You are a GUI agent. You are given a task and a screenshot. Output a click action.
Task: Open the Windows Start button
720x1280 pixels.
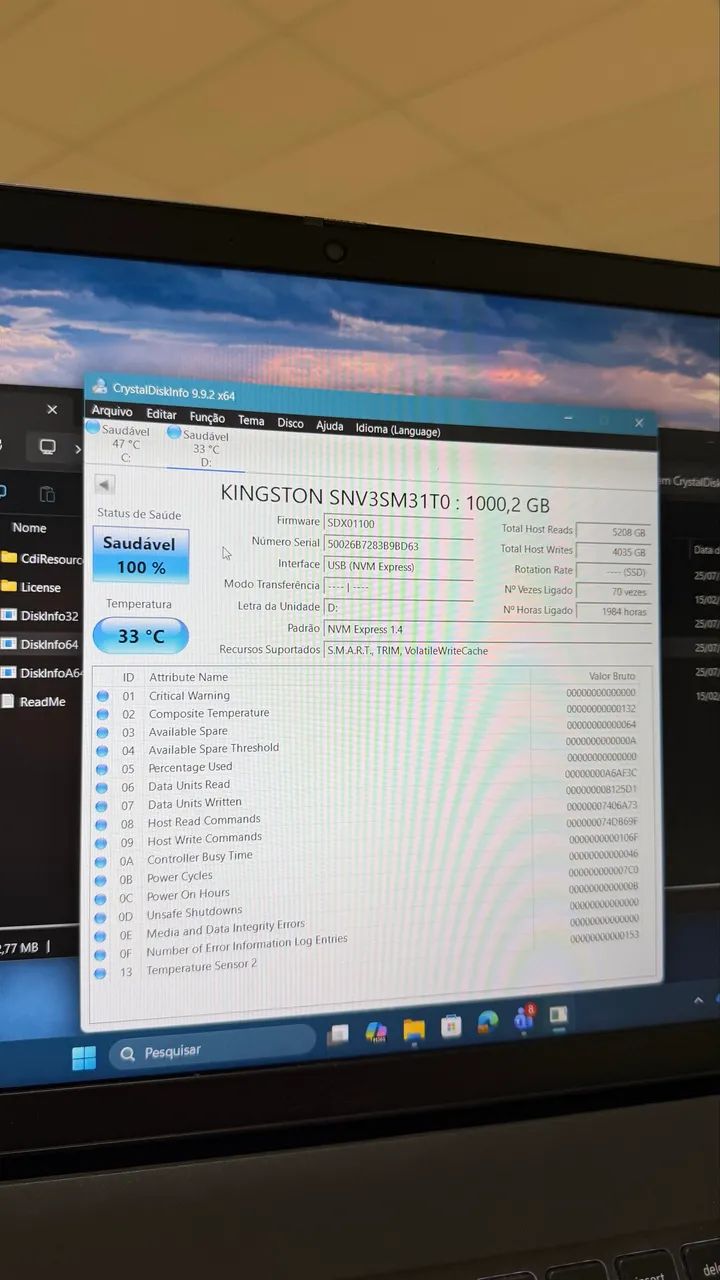tap(84, 1058)
